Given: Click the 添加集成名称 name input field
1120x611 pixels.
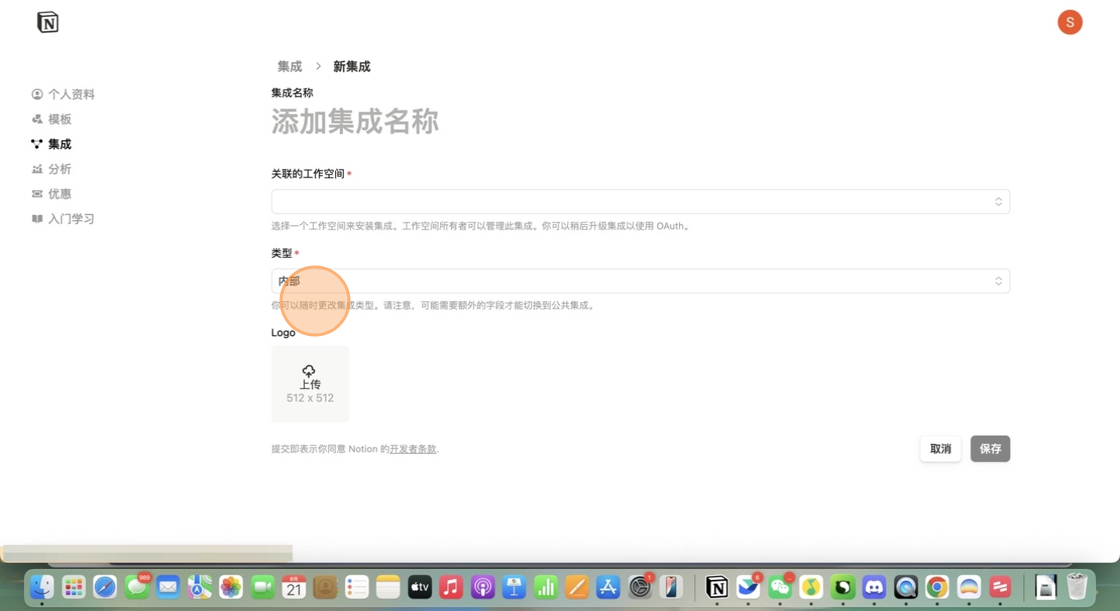Looking at the screenshot, I should tap(354, 122).
